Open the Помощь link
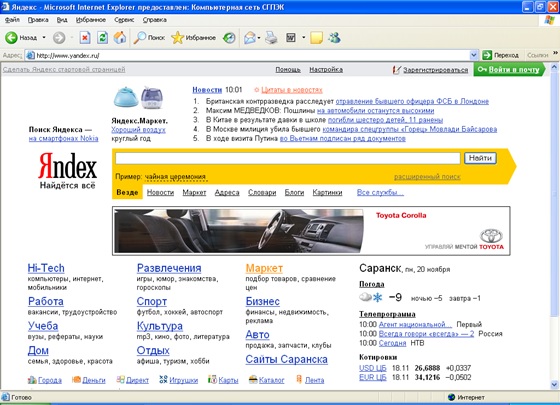This screenshot has height=405, width=560. 288,70
